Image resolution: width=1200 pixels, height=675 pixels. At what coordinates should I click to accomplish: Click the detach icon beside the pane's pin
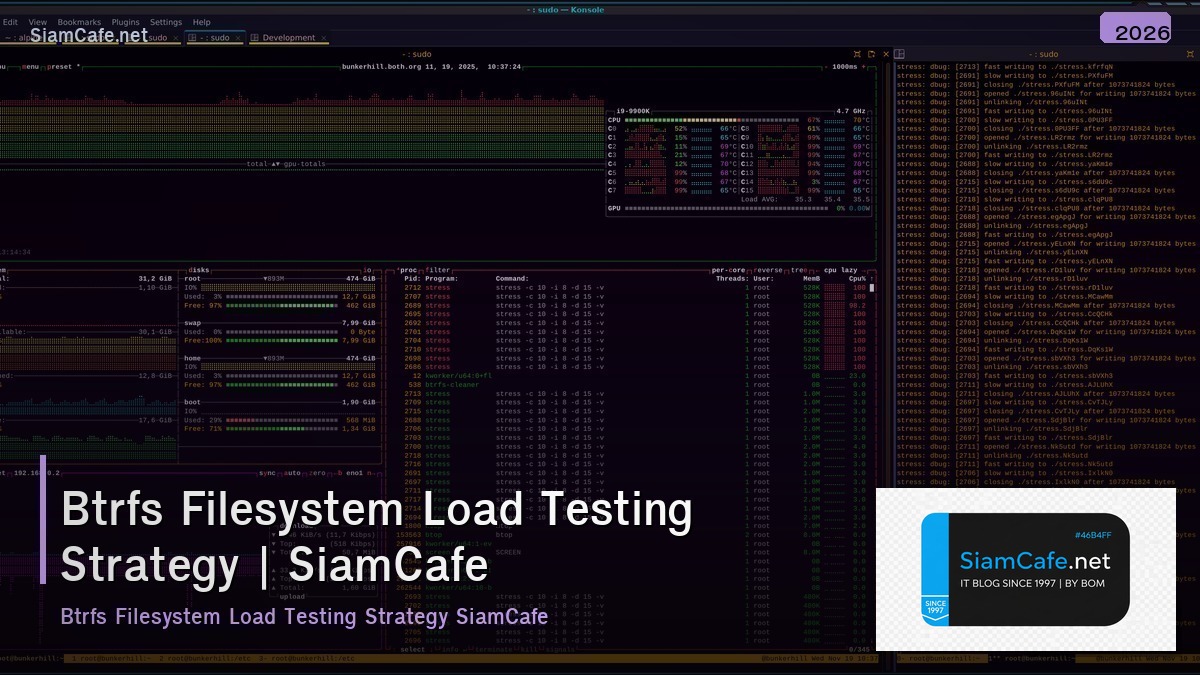pyautogui.click(x=871, y=53)
